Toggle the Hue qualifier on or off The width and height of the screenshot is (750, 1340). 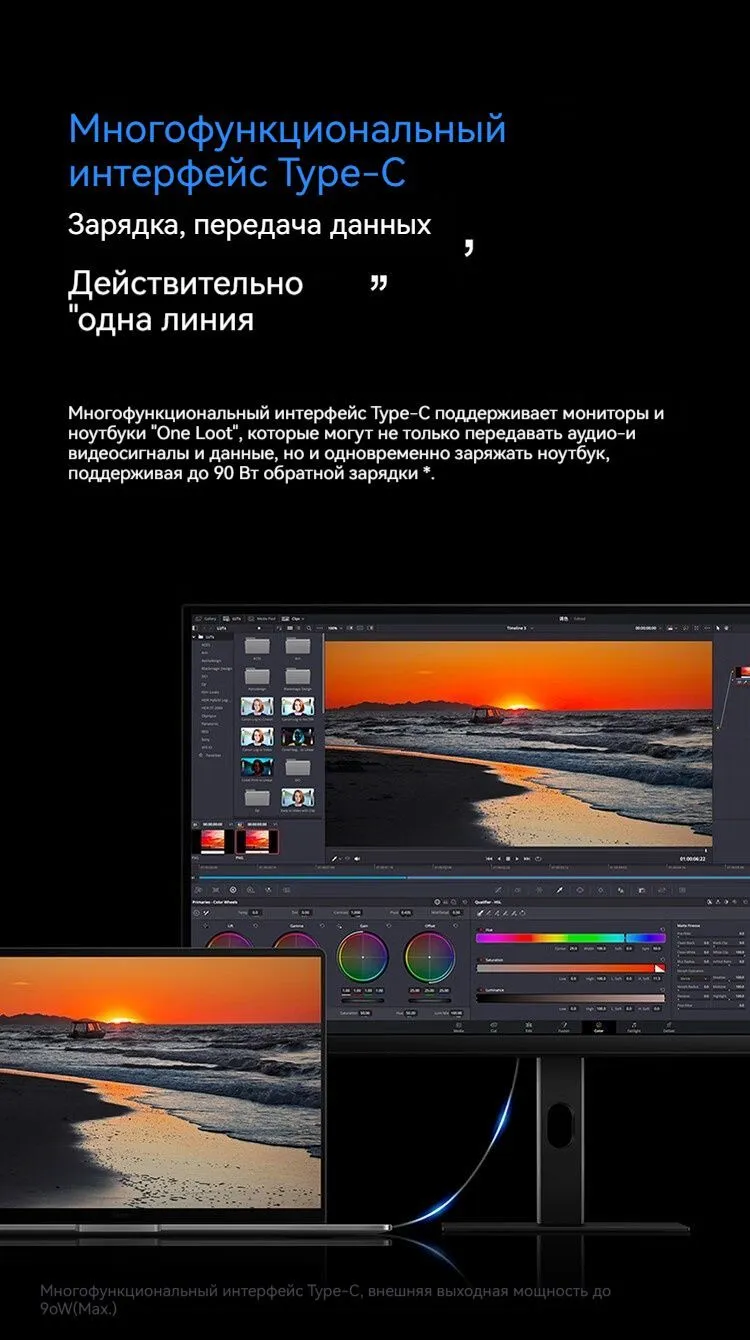(x=480, y=929)
